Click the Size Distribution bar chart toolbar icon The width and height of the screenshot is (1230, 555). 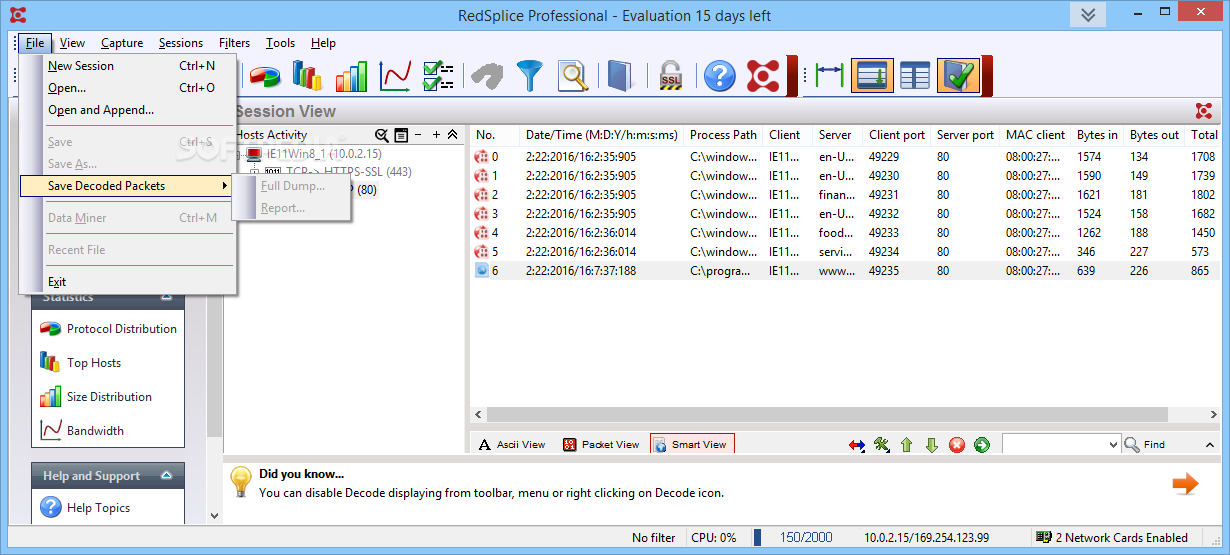coord(351,76)
